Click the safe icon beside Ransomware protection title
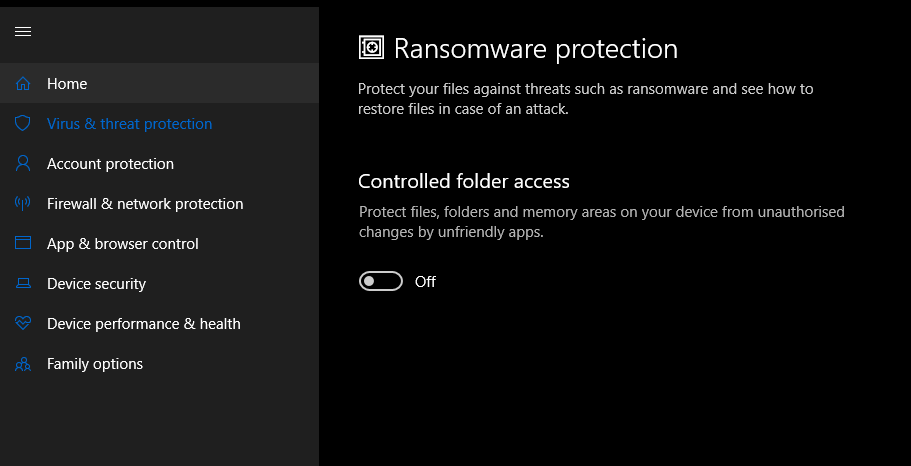Viewport: 911px width, 466px height. coord(371,48)
